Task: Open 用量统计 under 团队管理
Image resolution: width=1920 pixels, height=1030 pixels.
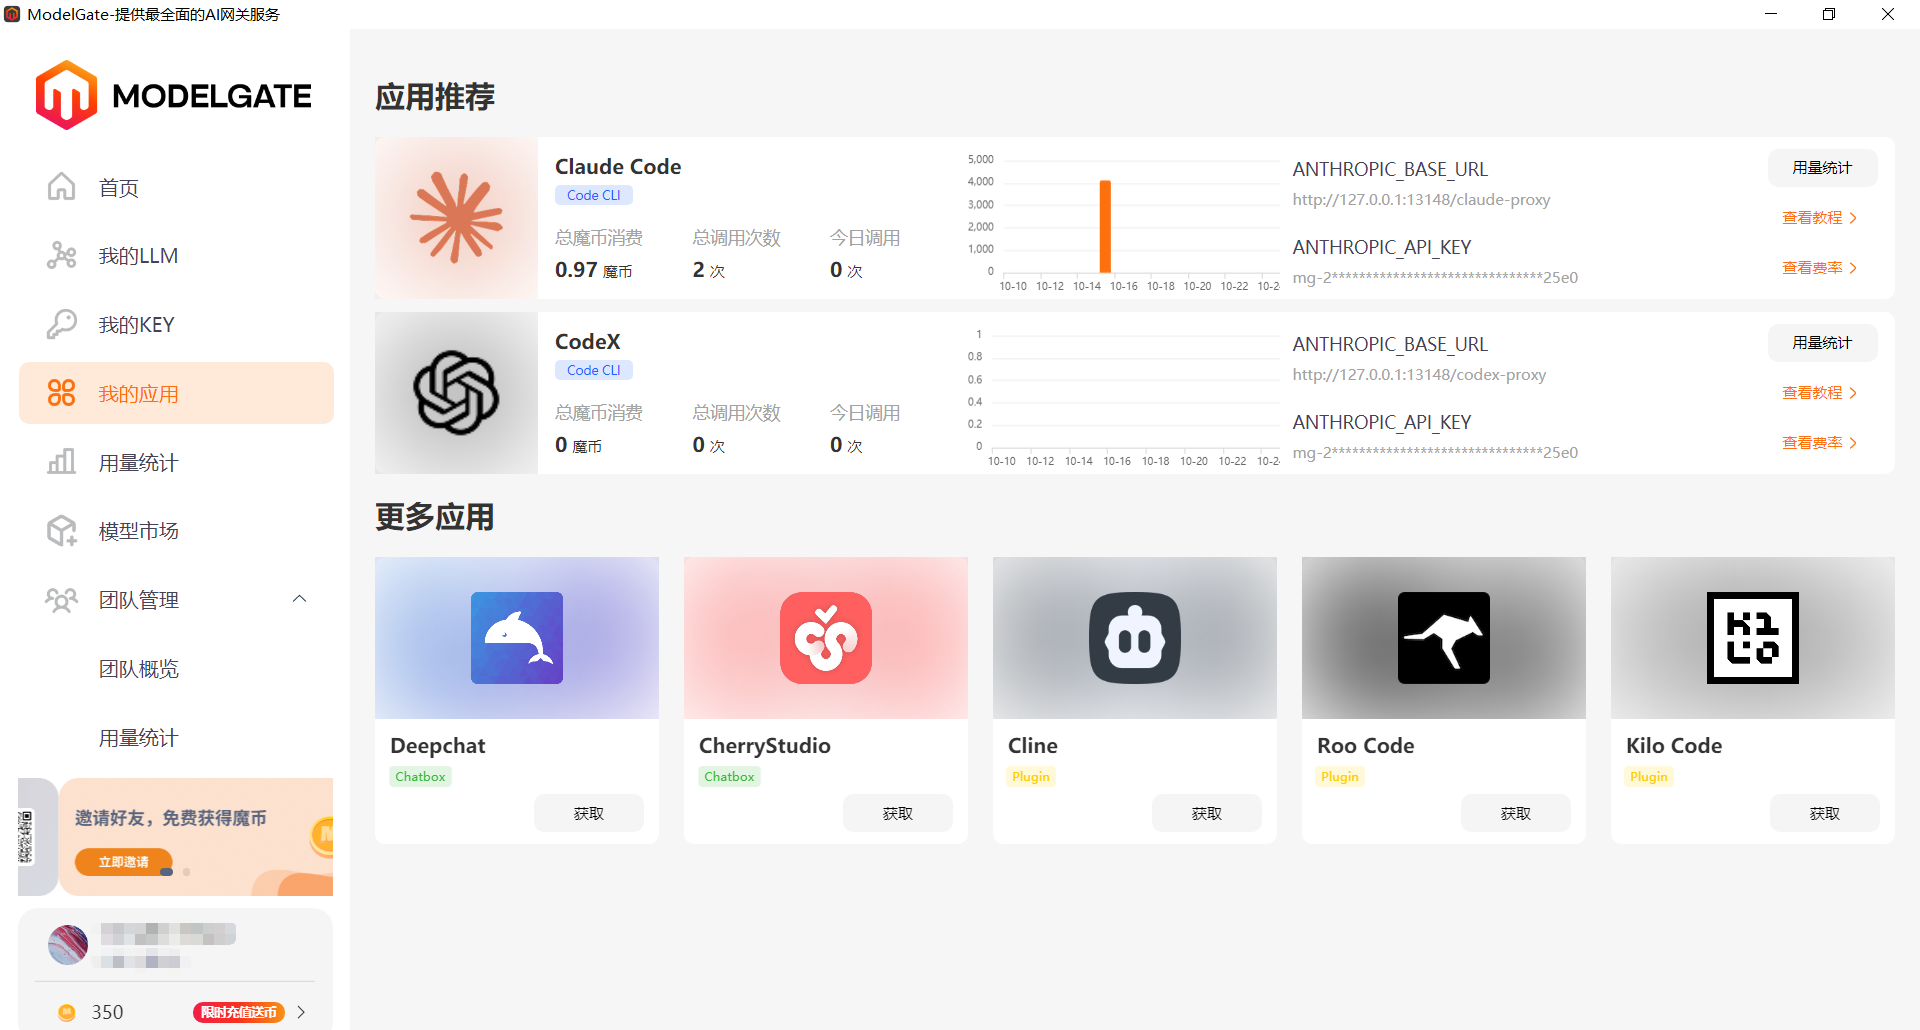Action: click(x=138, y=738)
